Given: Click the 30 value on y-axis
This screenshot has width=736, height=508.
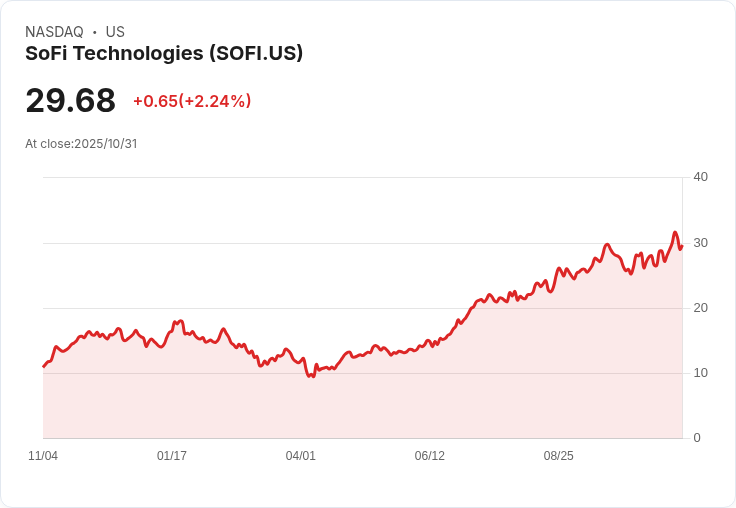Looking at the screenshot, I should click(700, 243).
